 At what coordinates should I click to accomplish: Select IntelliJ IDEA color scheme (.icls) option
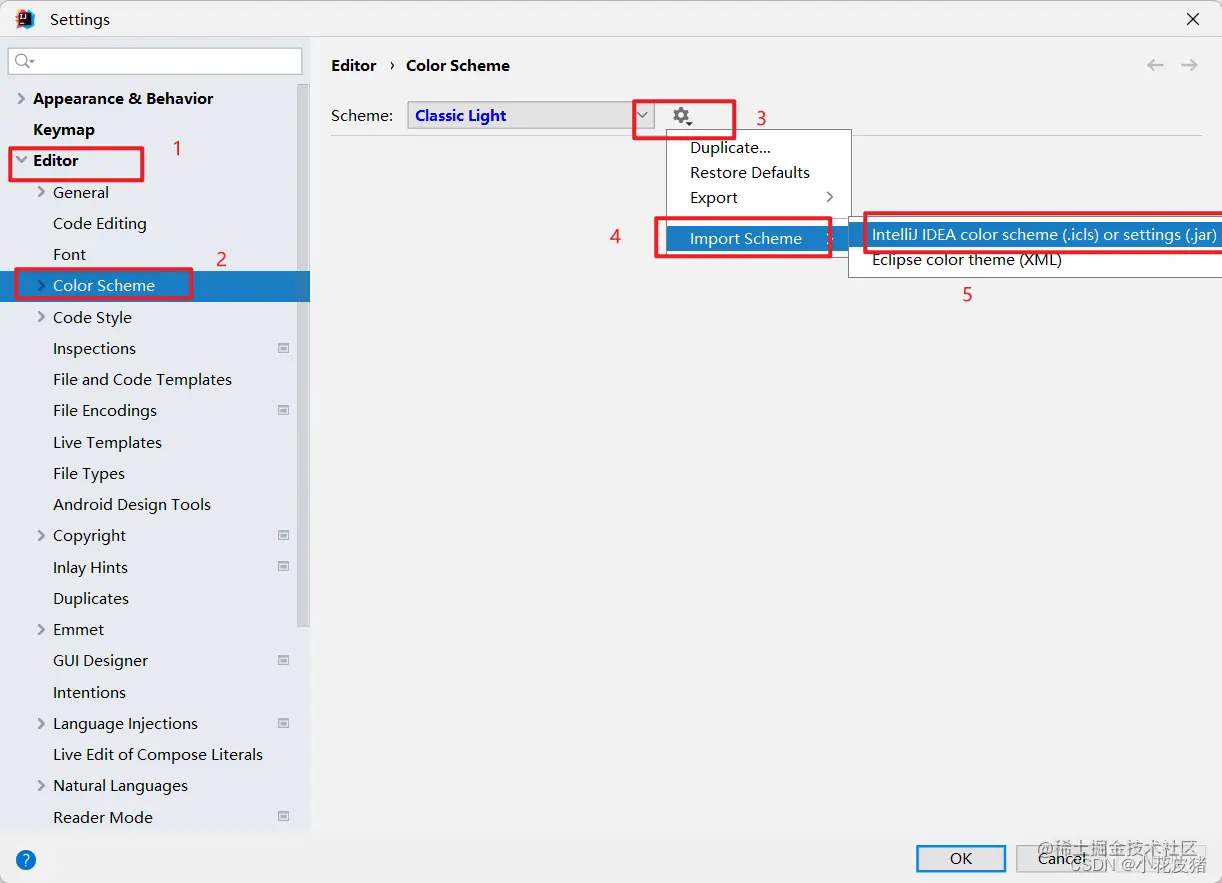(x=1035, y=235)
